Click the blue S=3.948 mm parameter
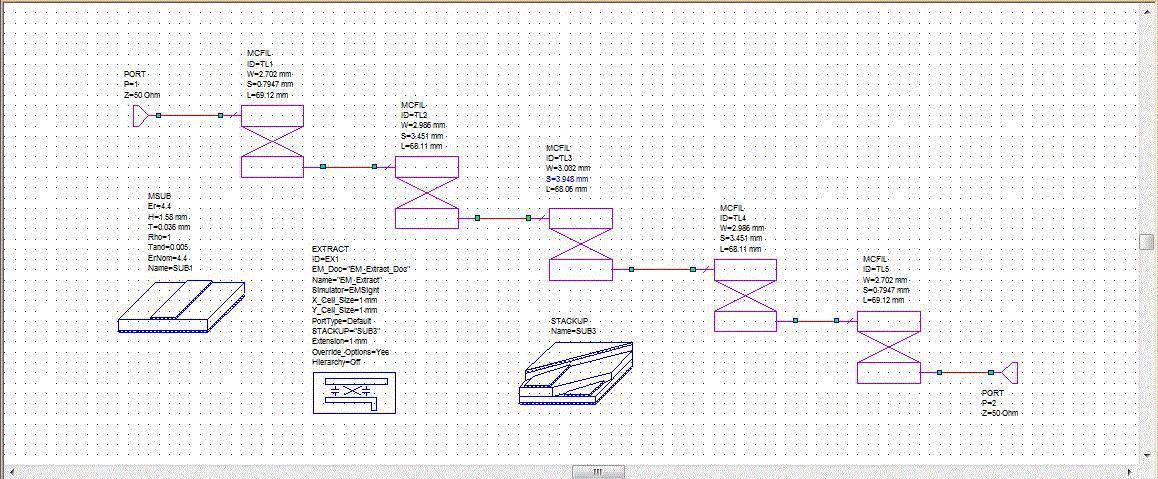Image resolution: width=1158 pixels, height=479 pixels. (567, 179)
